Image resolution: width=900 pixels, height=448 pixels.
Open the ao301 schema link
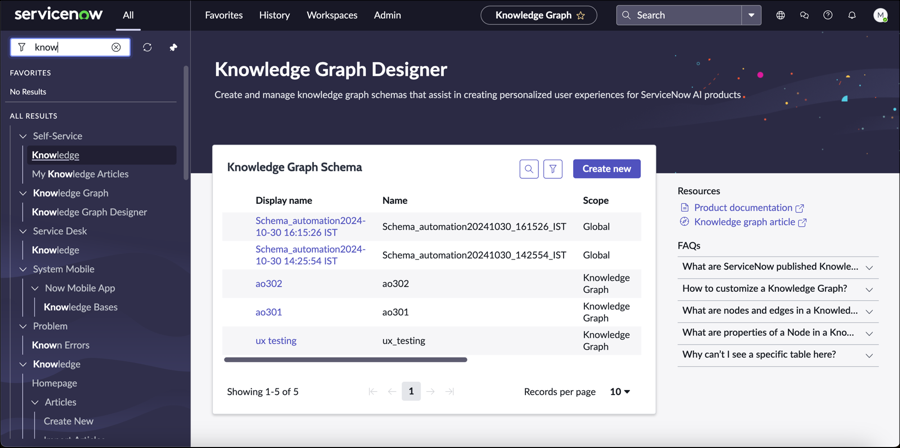point(269,313)
